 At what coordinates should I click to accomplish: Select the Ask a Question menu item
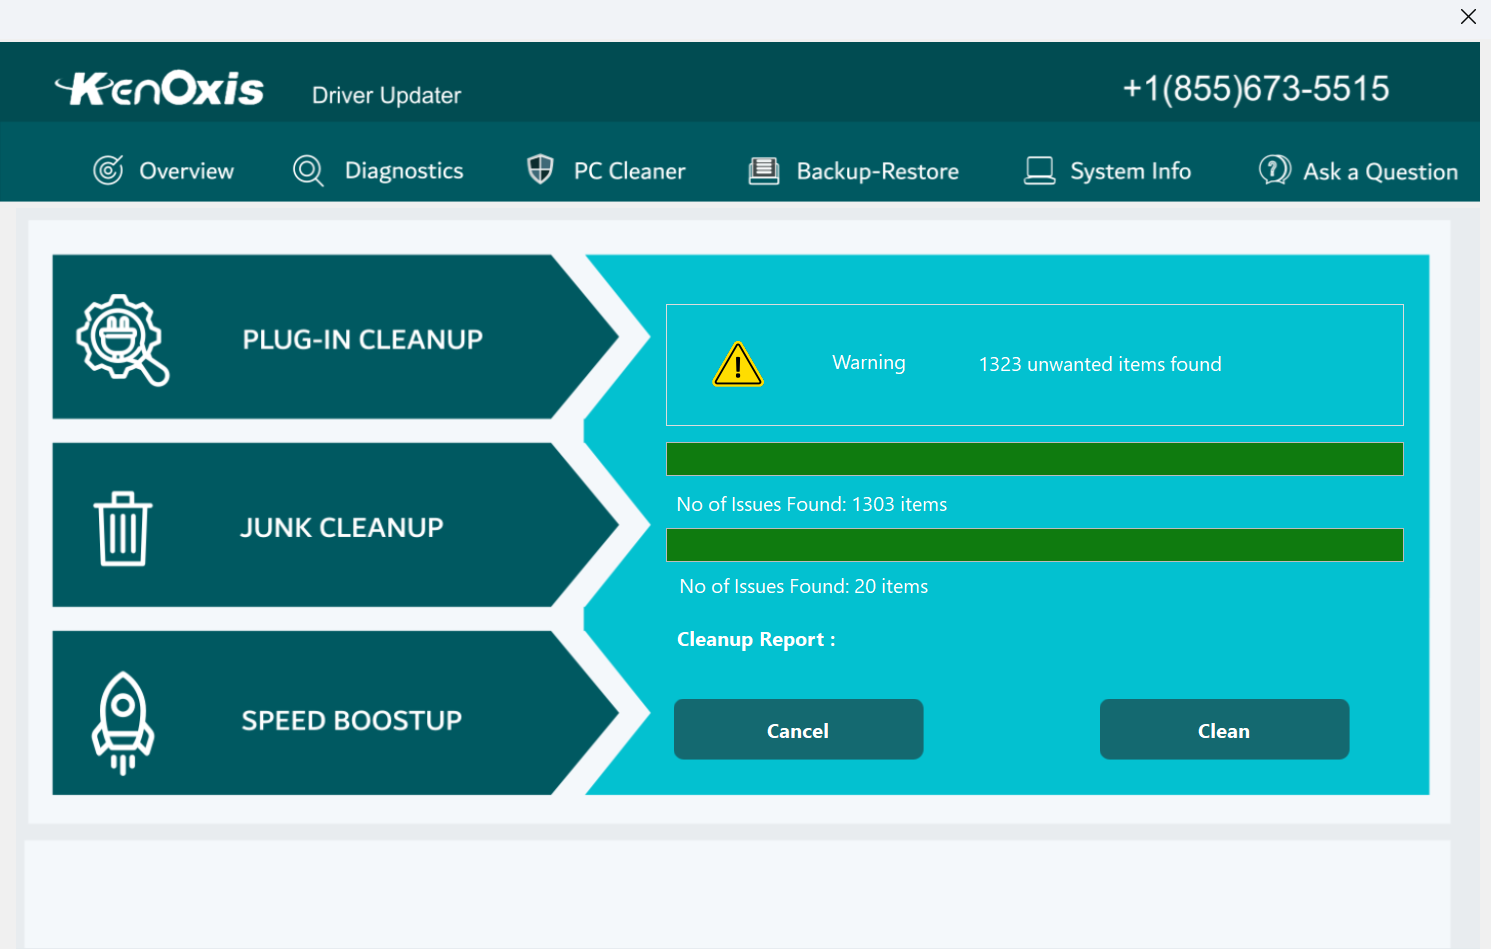pos(1380,170)
